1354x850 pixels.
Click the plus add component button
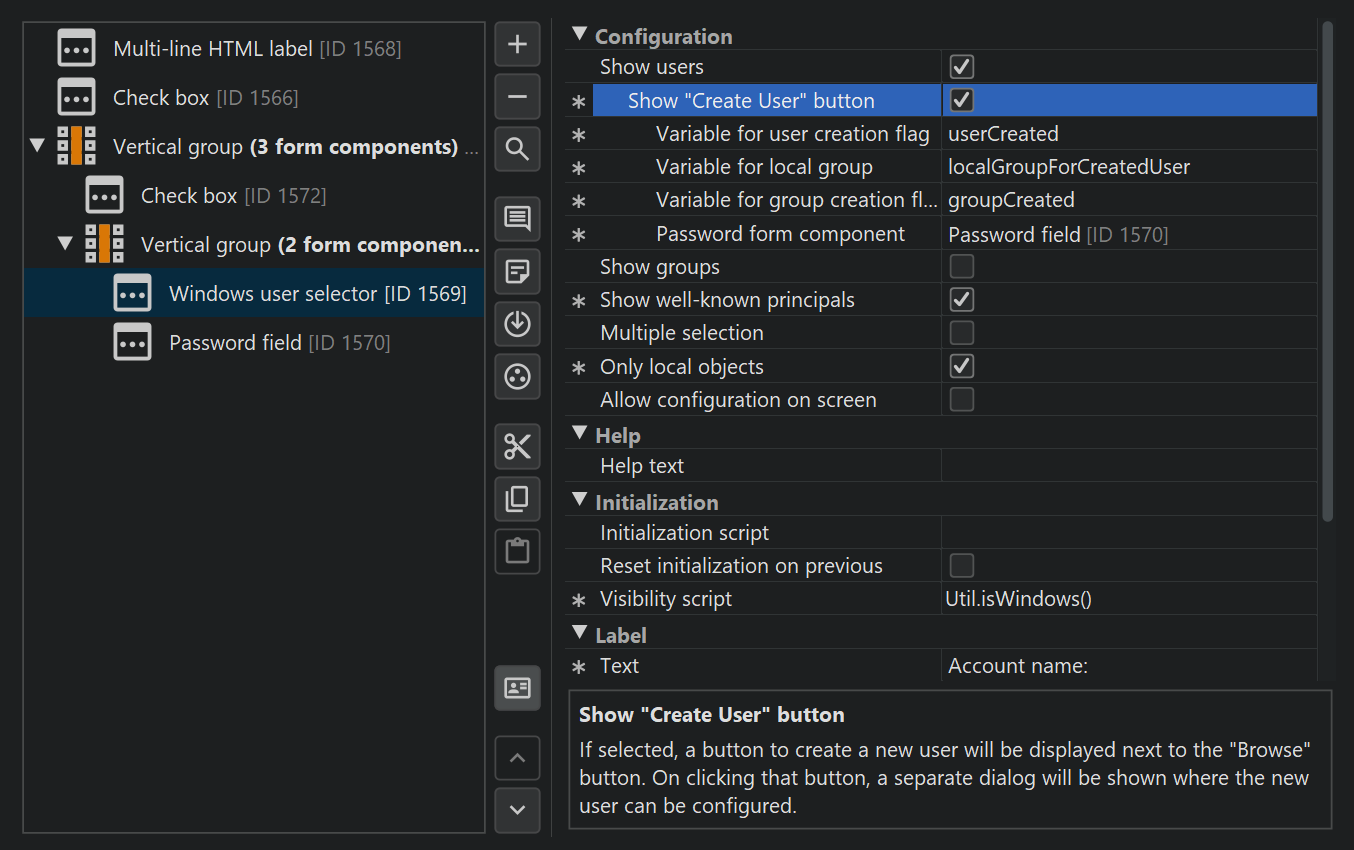click(517, 45)
